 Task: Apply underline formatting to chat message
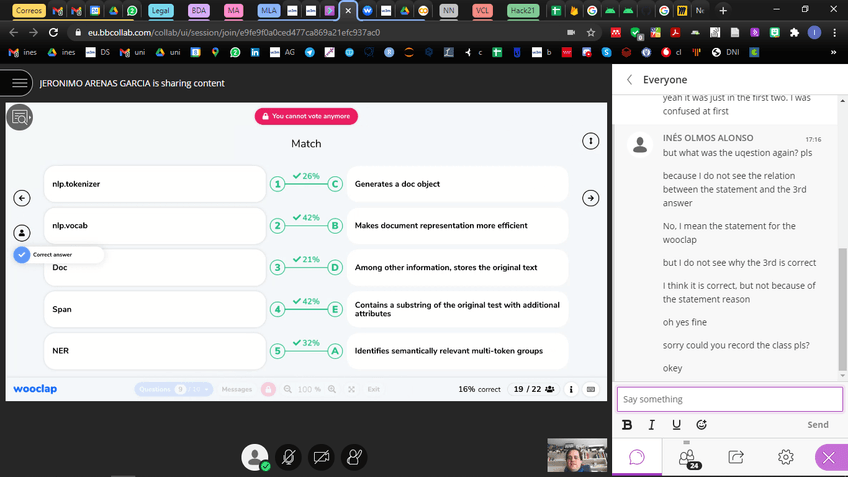tap(677, 425)
